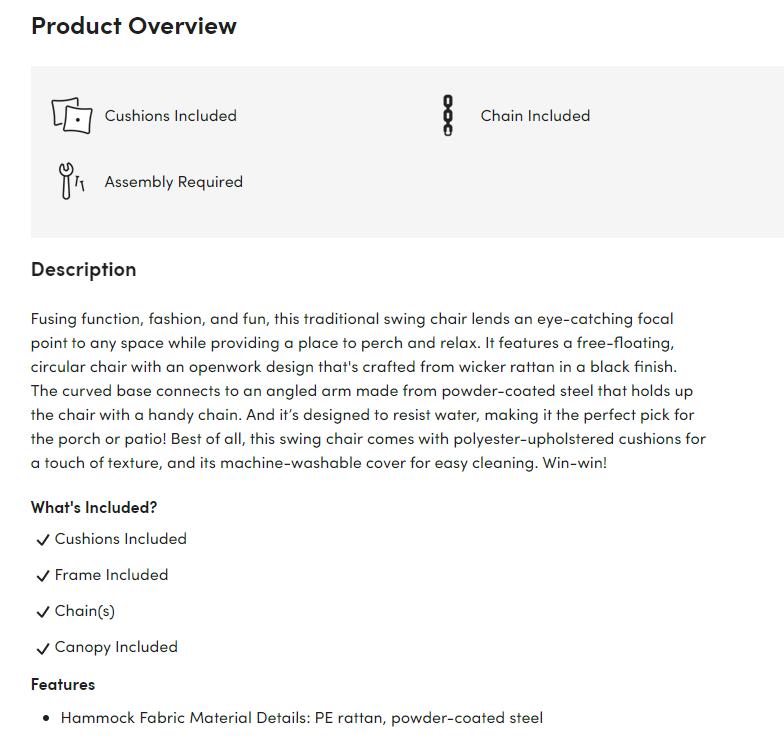Click checkmark beside Canopy Included
Viewport: 784px width, 745px height.
(x=43, y=648)
